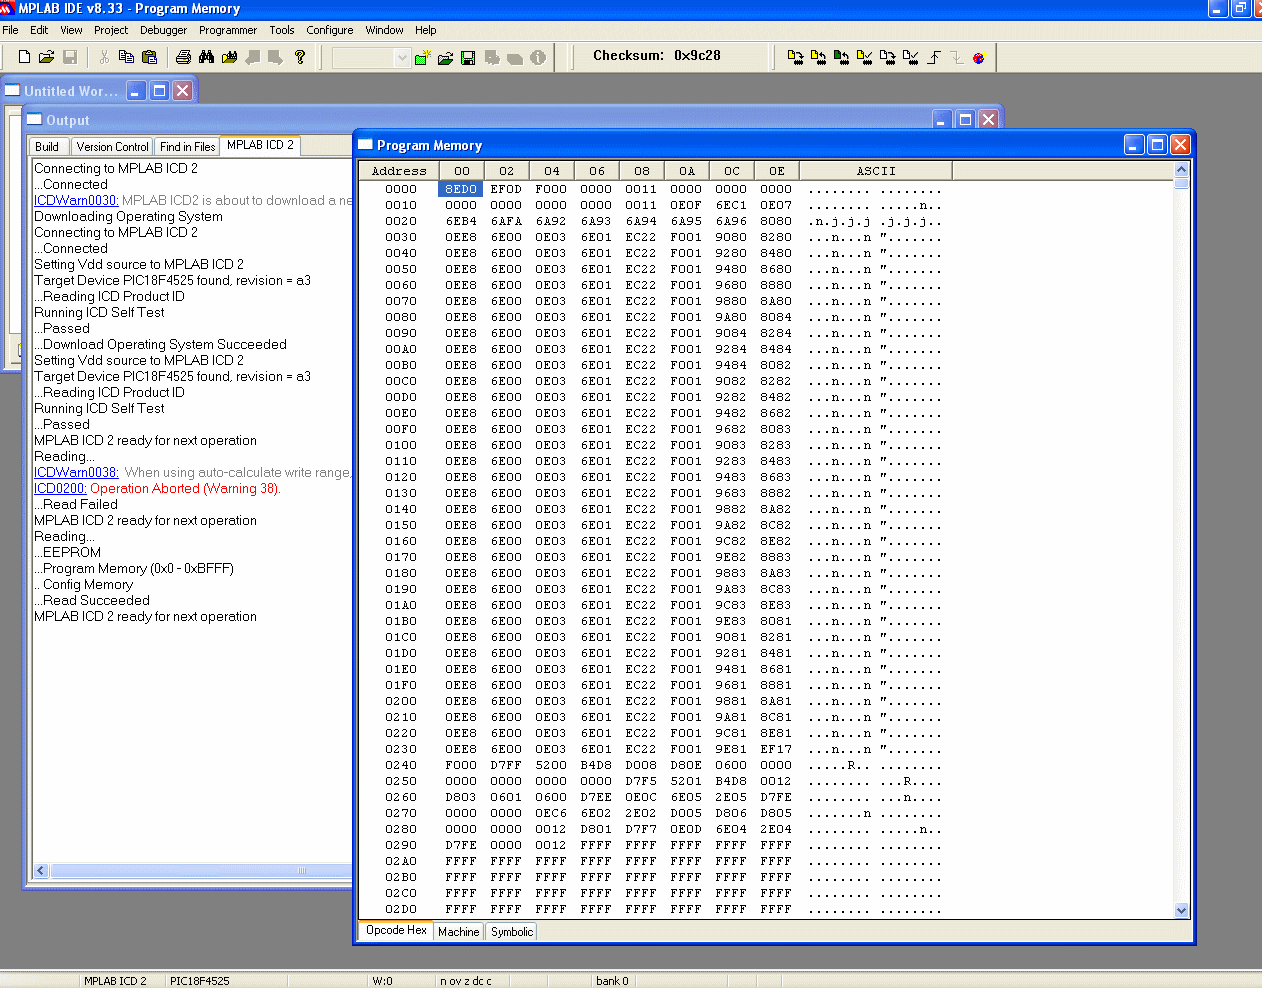
Task: Click the Checksum 0x9c28 display
Action: [x=657, y=56]
